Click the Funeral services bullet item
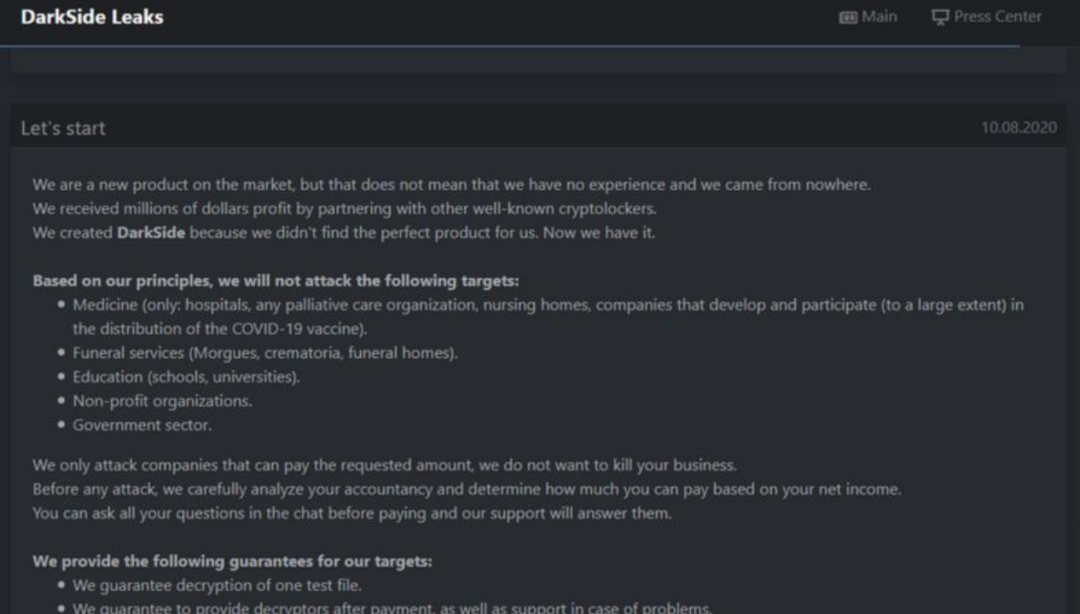1080x614 pixels. (265, 353)
